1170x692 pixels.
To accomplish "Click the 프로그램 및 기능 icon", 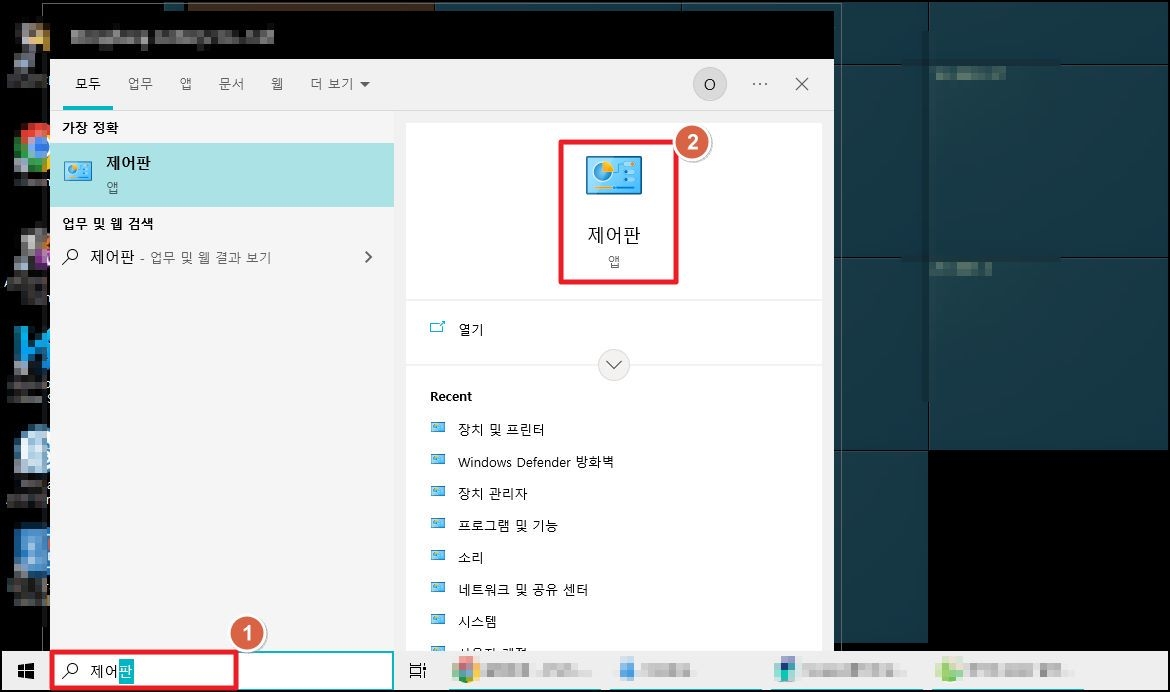I will [x=438, y=525].
